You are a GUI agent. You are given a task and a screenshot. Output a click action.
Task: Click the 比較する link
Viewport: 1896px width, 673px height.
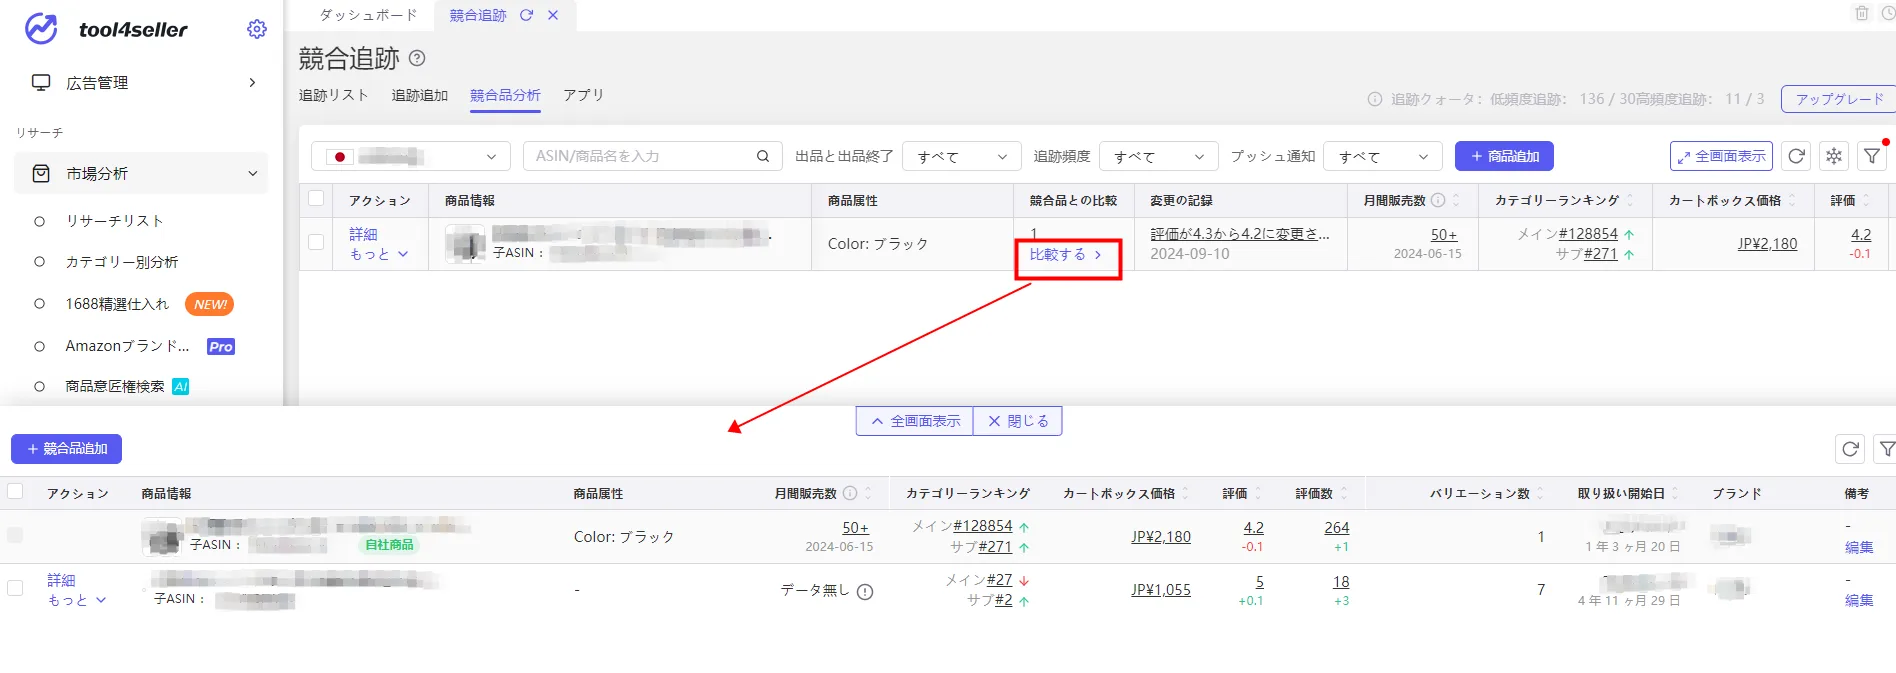coord(1065,255)
